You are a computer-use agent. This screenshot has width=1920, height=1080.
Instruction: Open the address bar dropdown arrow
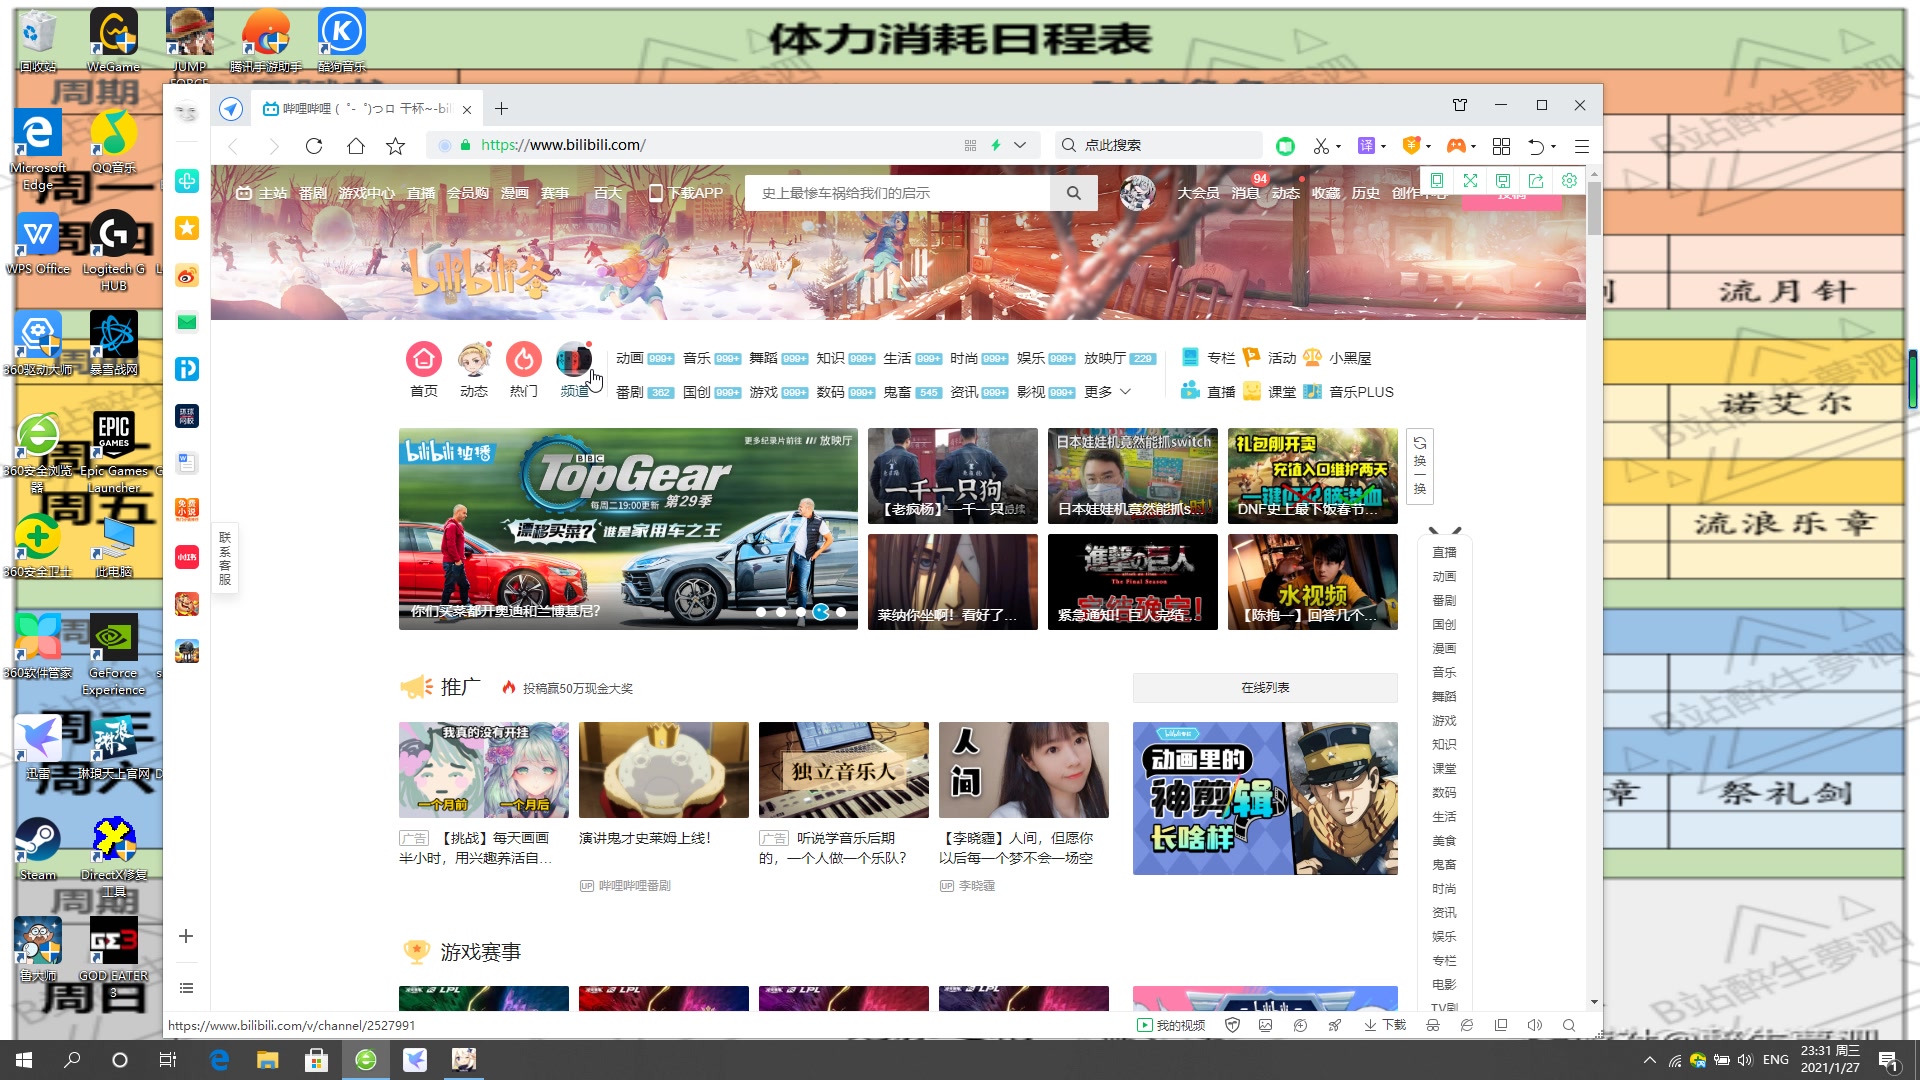[1020, 145]
